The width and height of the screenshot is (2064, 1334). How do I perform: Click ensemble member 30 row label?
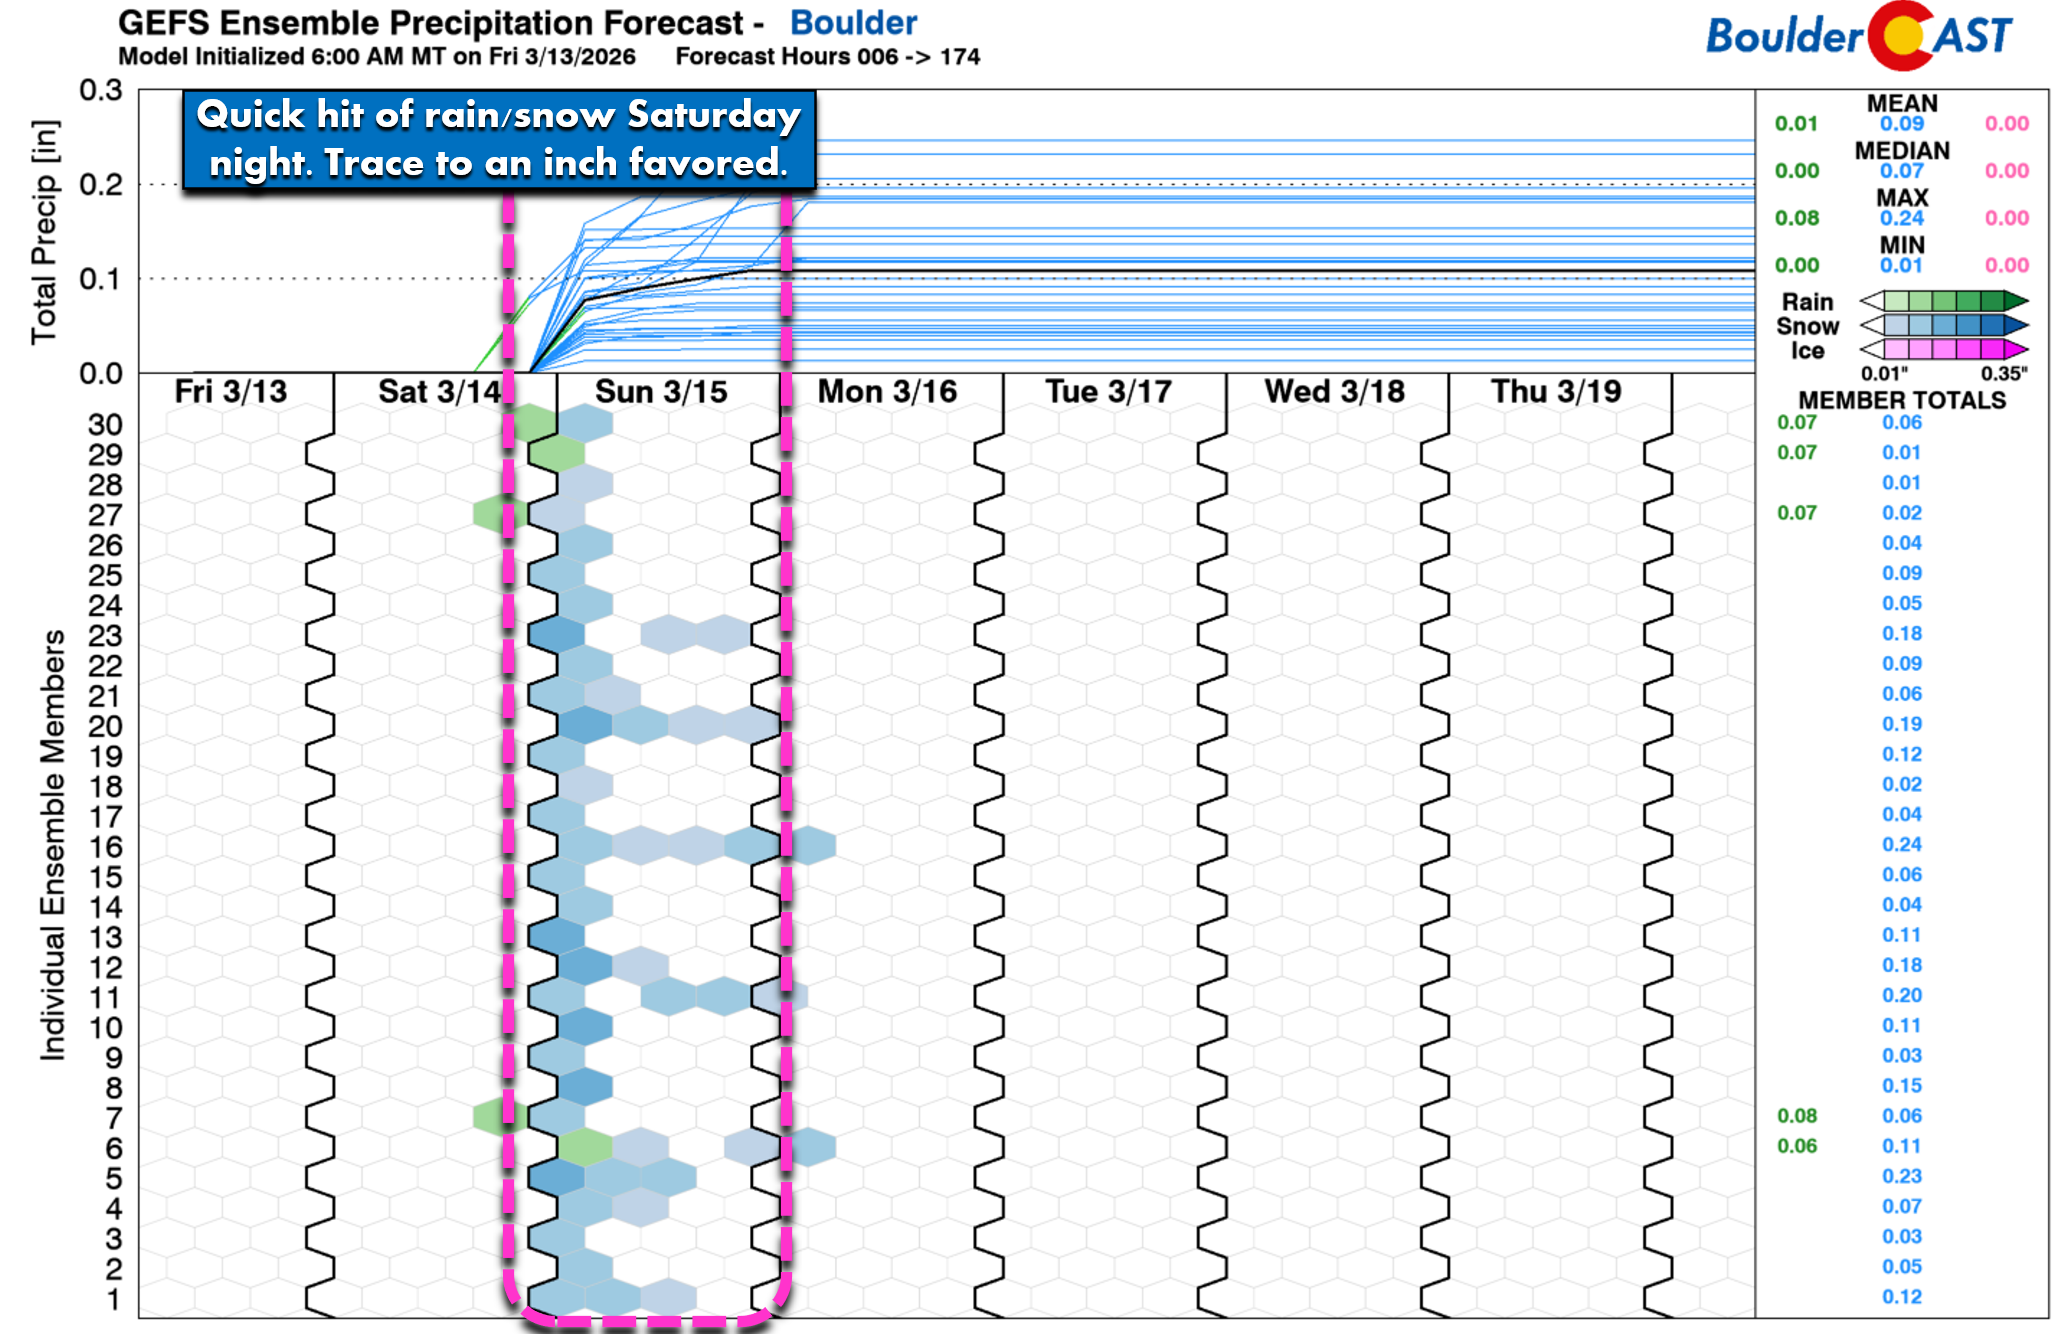click(x=105, y=425)
